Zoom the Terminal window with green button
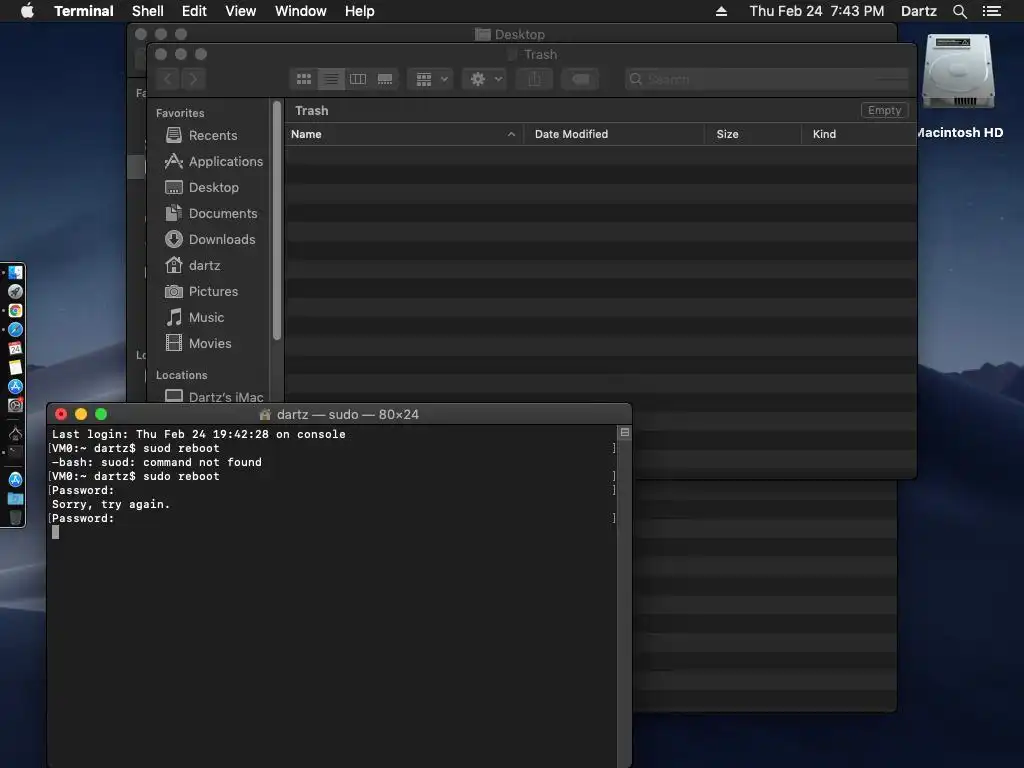The image size is (1024, 768). (101, 414)
